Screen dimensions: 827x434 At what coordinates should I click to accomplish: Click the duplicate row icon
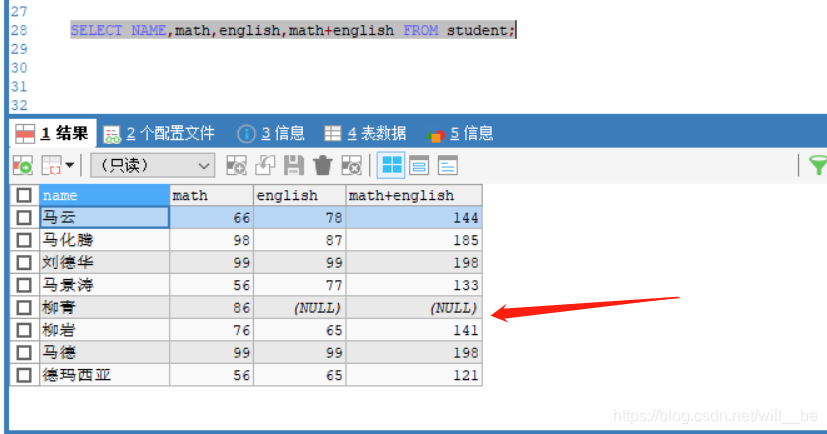[265, 166]
